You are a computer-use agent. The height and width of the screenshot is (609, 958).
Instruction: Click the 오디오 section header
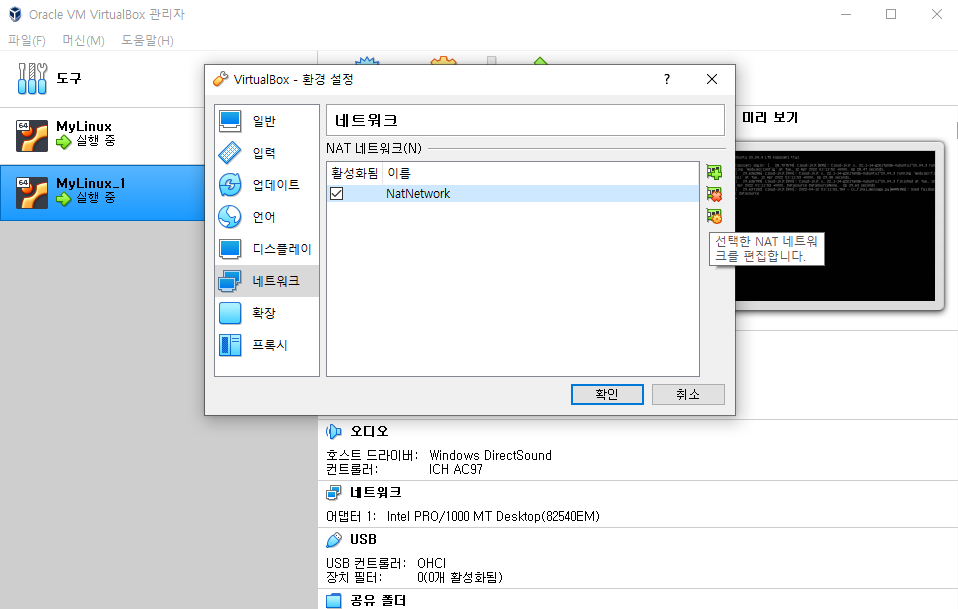(x=369, y=431)
